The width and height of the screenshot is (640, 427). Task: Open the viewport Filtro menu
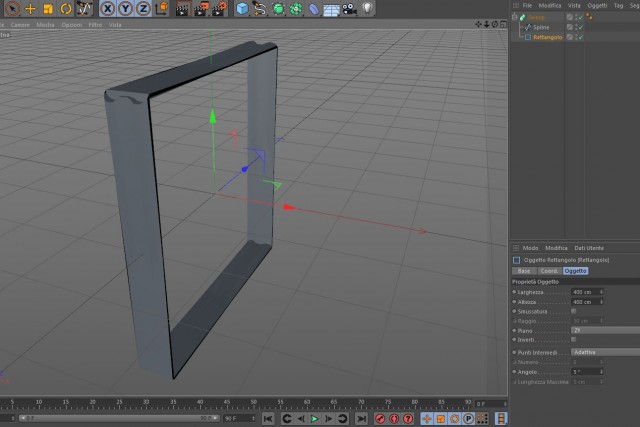click(95, 25)
